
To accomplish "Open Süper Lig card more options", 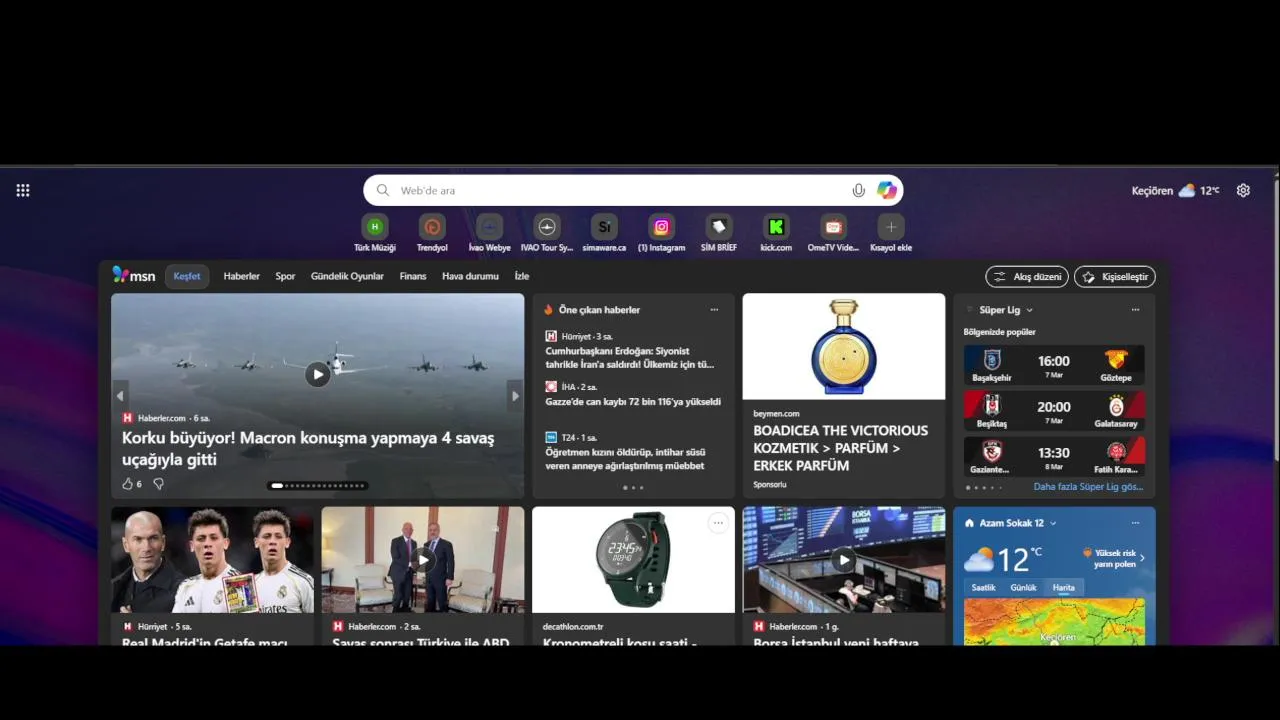I will click(1135, 310).
